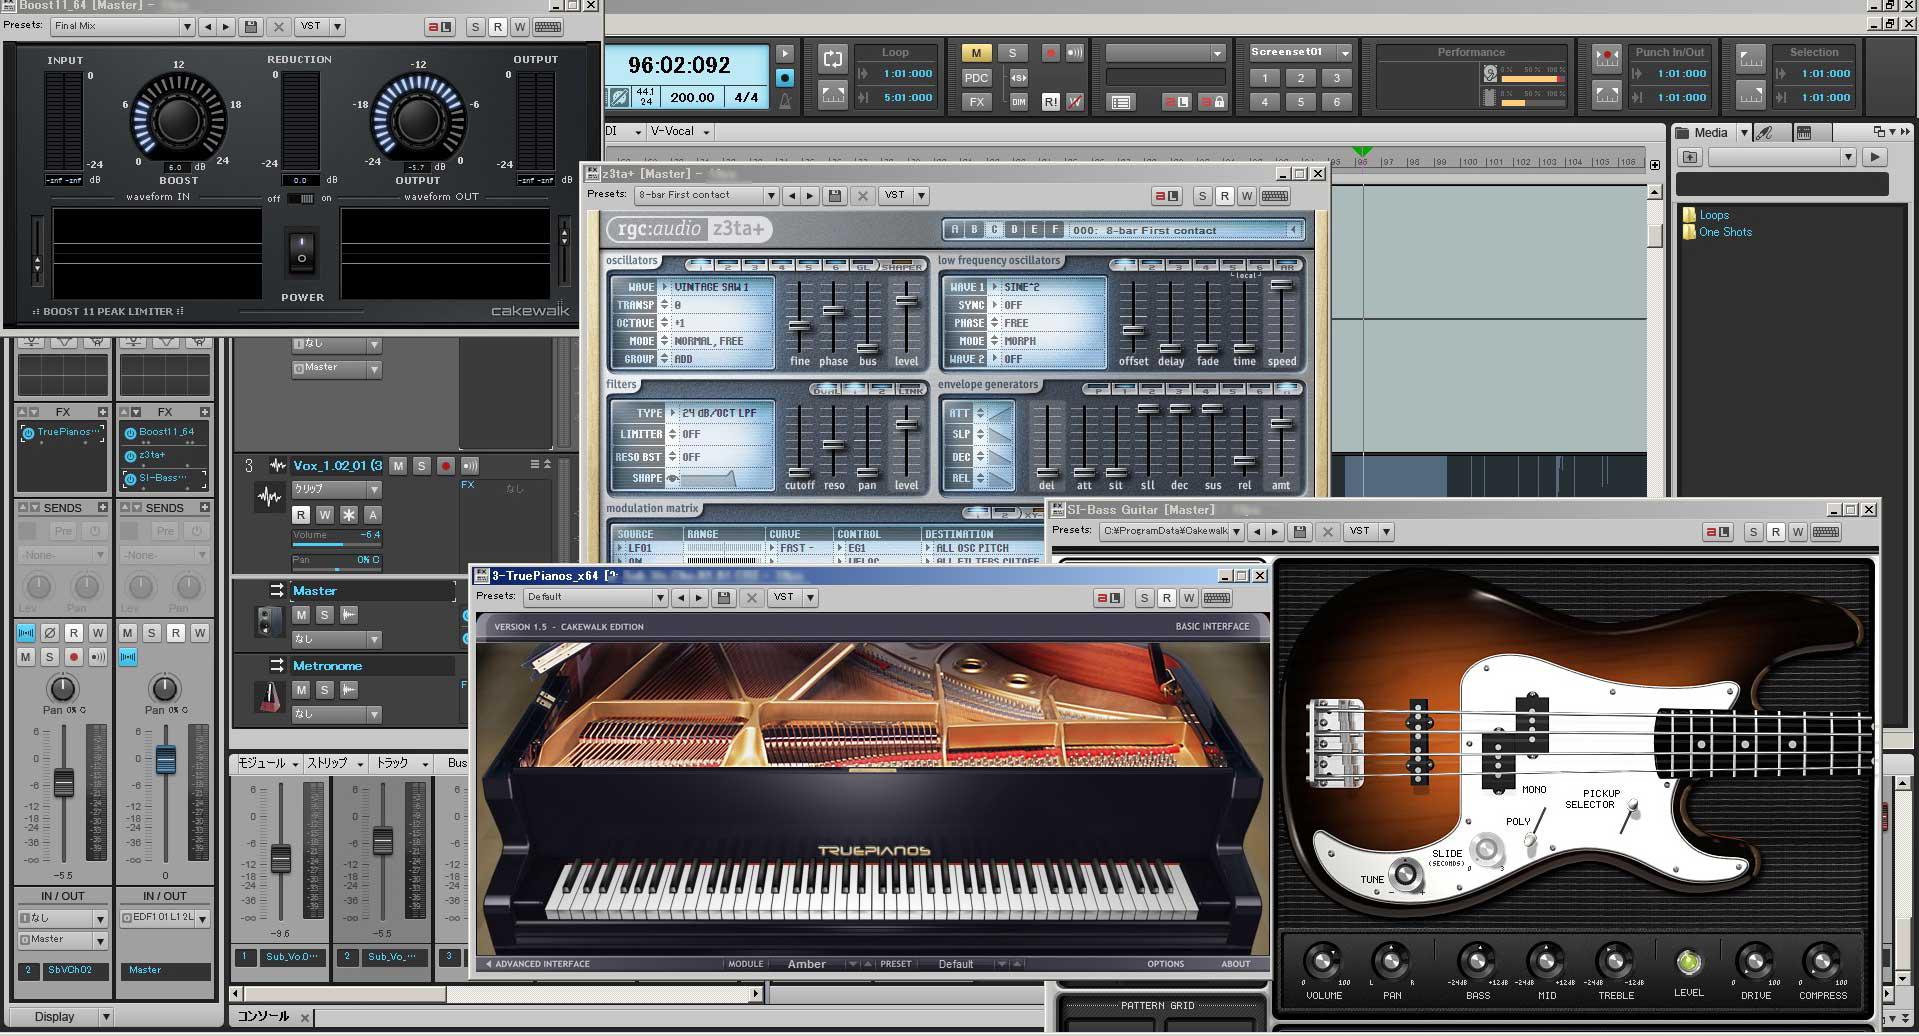Set loop points to selection icon
1919x1036 pixels.
(x=833, y=95)
